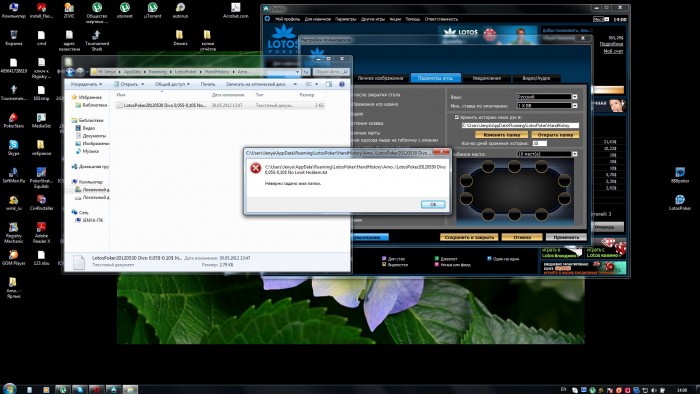The height and width of the screenshot is (394, 700).
Task: Open the 888poker desktop shortcut
Action: 680,175
